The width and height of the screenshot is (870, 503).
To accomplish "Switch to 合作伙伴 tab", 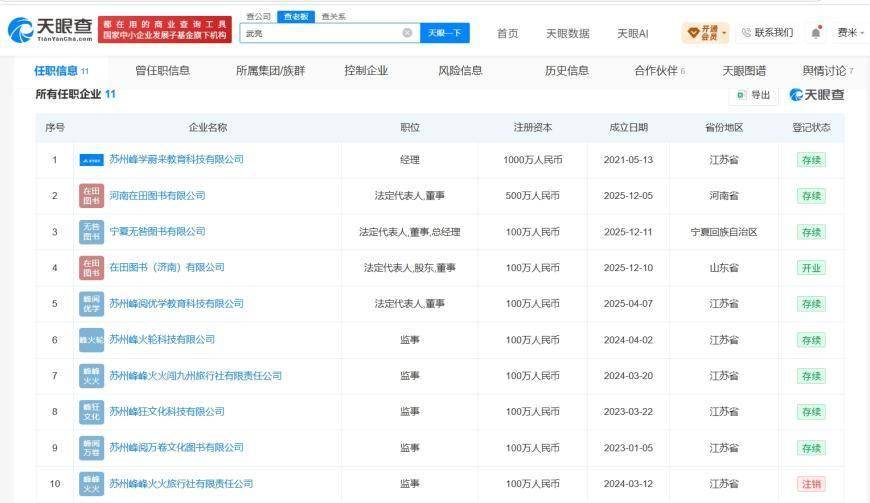I will click(x=660, y=71).
